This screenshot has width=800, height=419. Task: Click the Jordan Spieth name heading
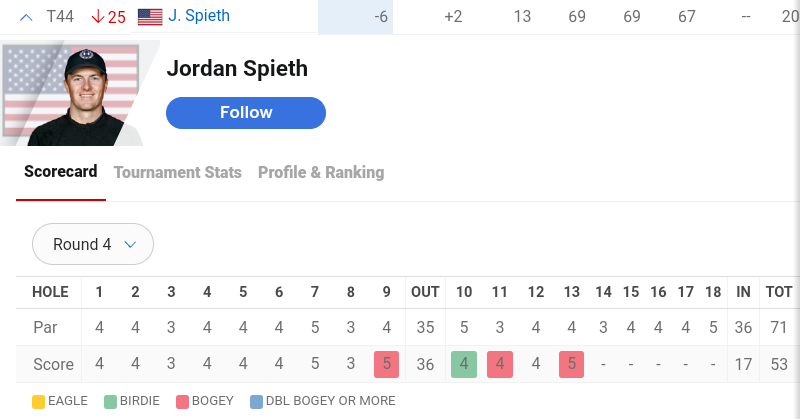(237, 68)
